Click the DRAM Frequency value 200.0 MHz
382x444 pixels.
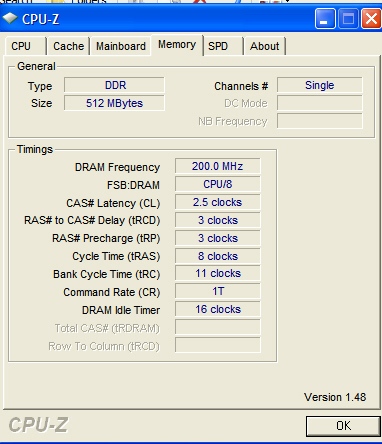pos(218,166)
